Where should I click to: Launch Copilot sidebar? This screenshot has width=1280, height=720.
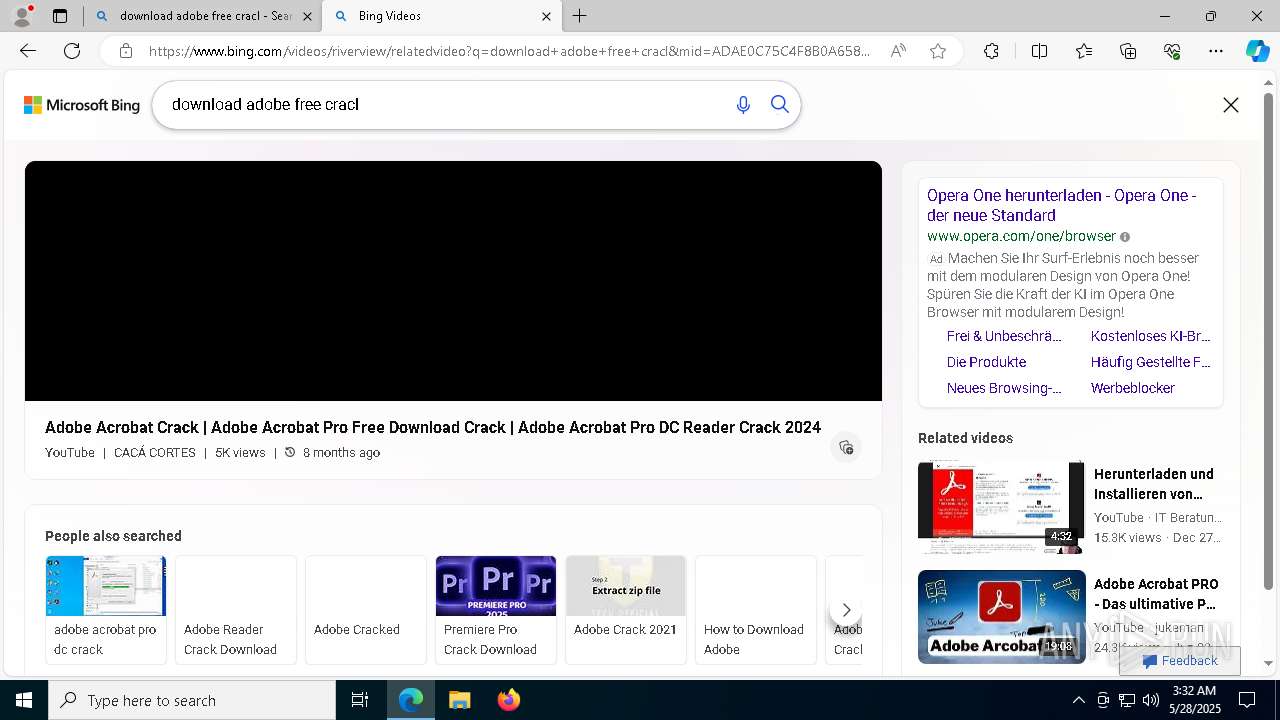point(1257,51)
